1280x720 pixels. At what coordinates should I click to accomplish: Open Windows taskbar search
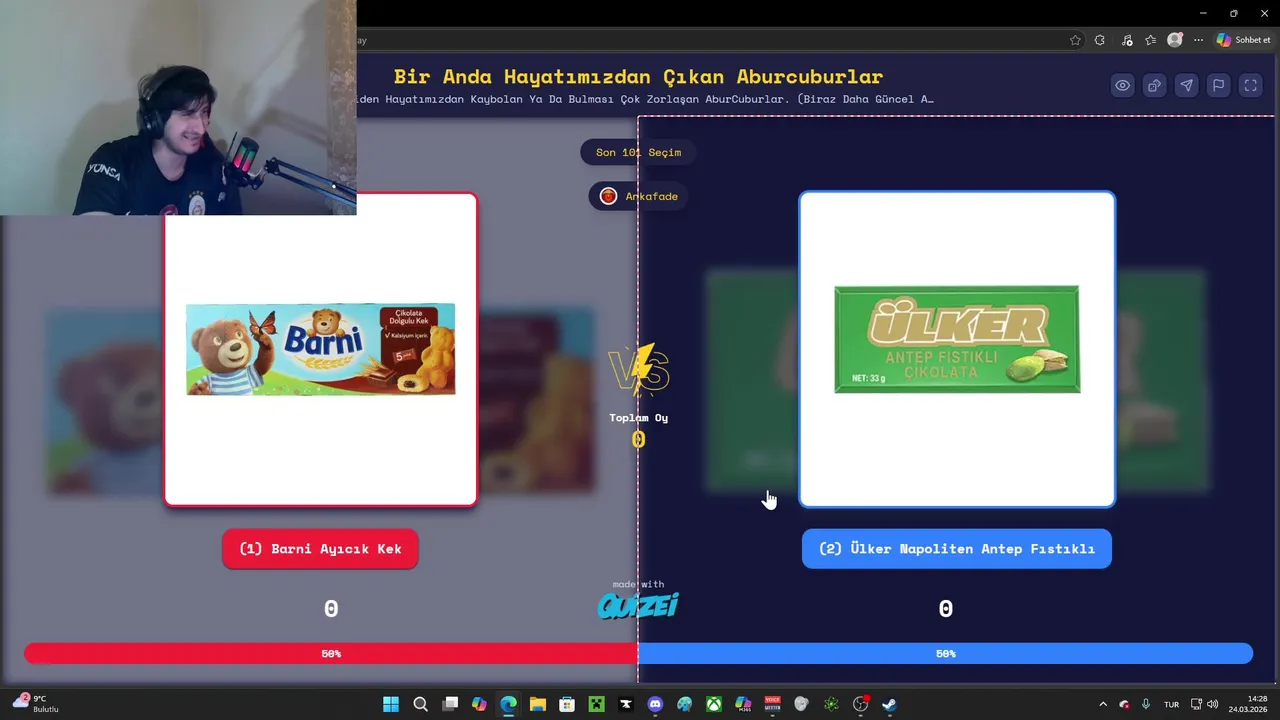click(420, 704)
